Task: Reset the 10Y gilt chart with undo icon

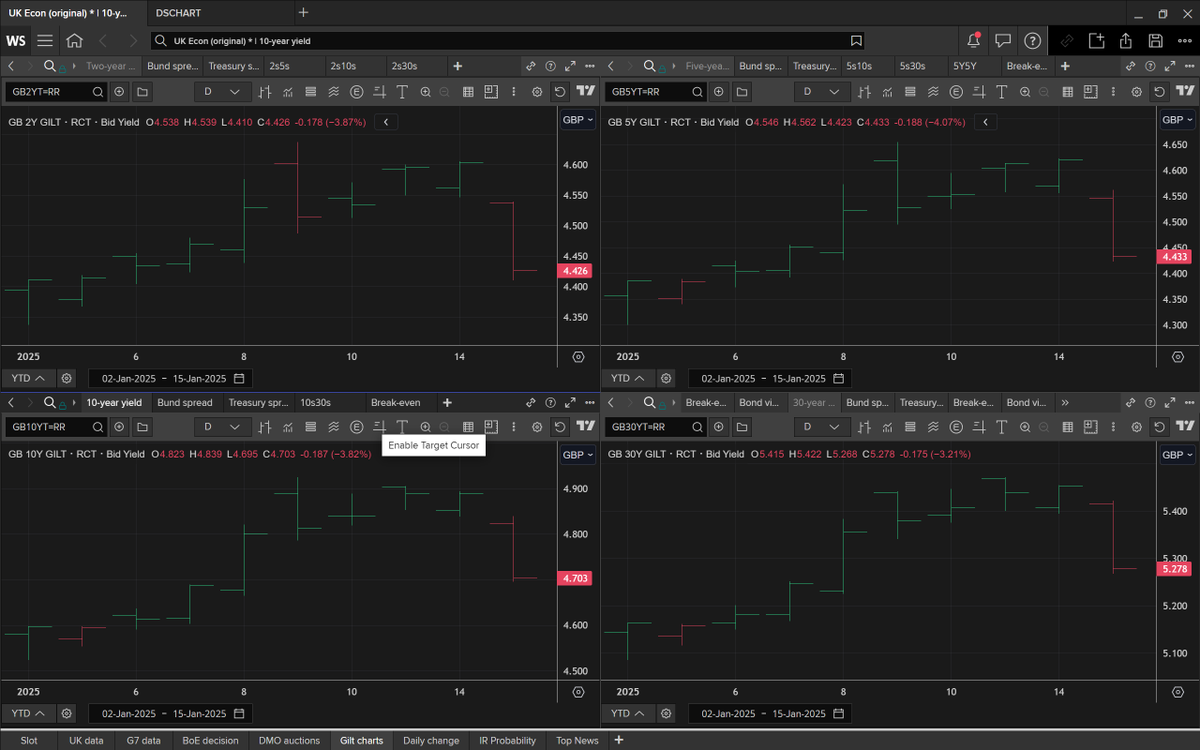Action: (560, 427)
